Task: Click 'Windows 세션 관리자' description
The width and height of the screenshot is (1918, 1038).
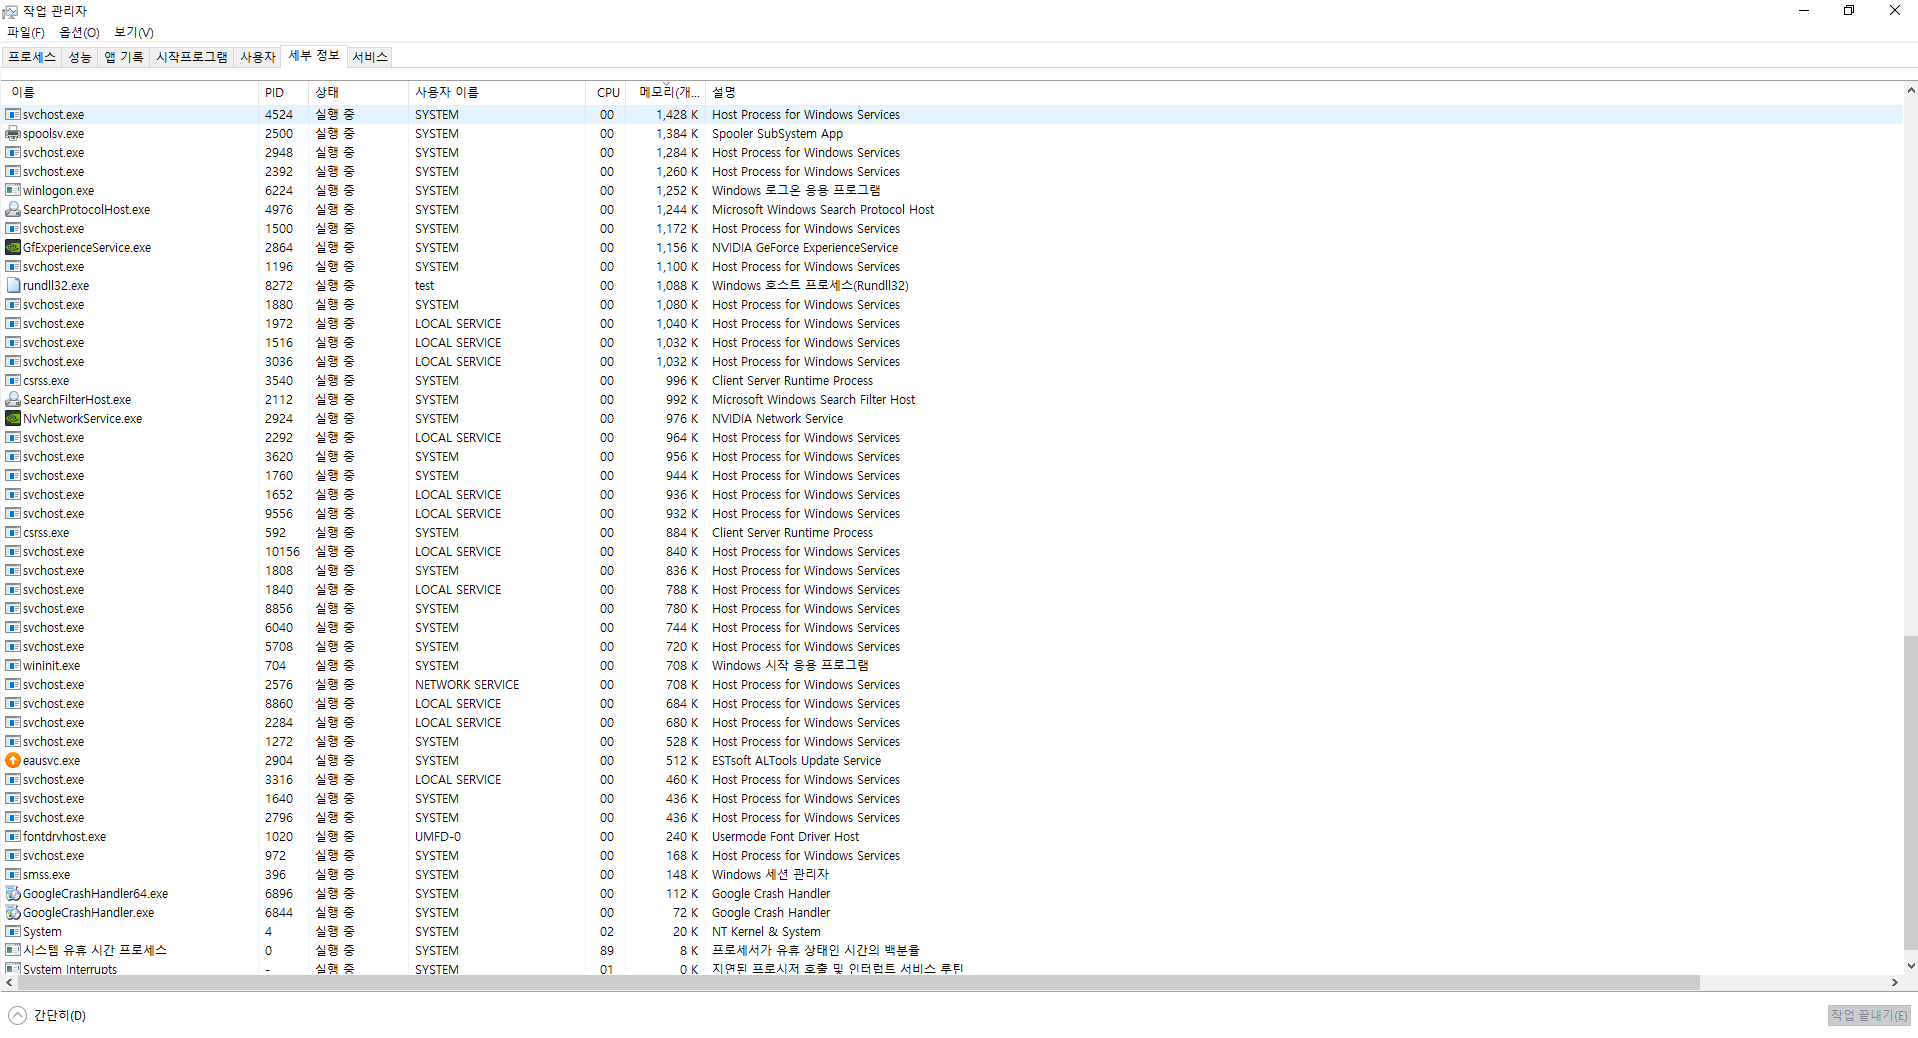Action: pyautogui.click(x=770, y=875)
